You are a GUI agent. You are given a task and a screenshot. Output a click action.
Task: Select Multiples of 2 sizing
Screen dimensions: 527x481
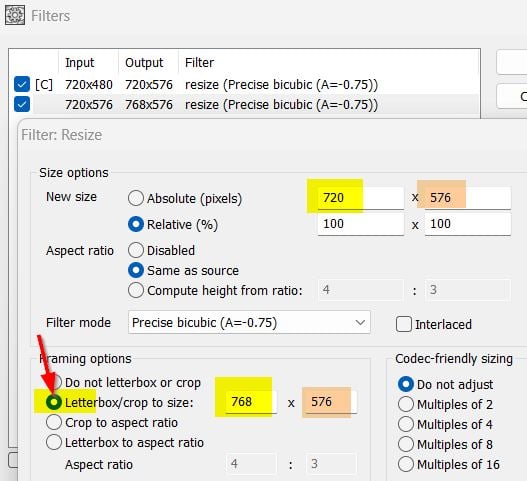pyautogui.click(x=406, y=404)
